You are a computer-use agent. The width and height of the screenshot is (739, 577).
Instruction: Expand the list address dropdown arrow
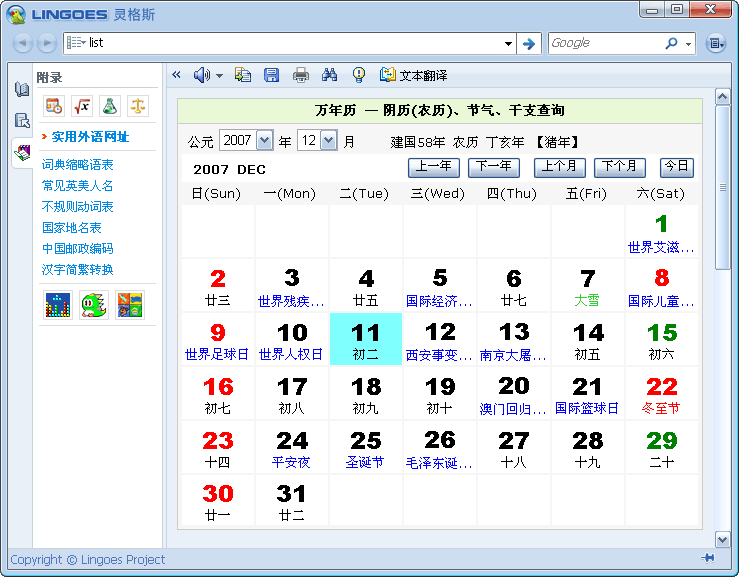[x=508, y=44]
